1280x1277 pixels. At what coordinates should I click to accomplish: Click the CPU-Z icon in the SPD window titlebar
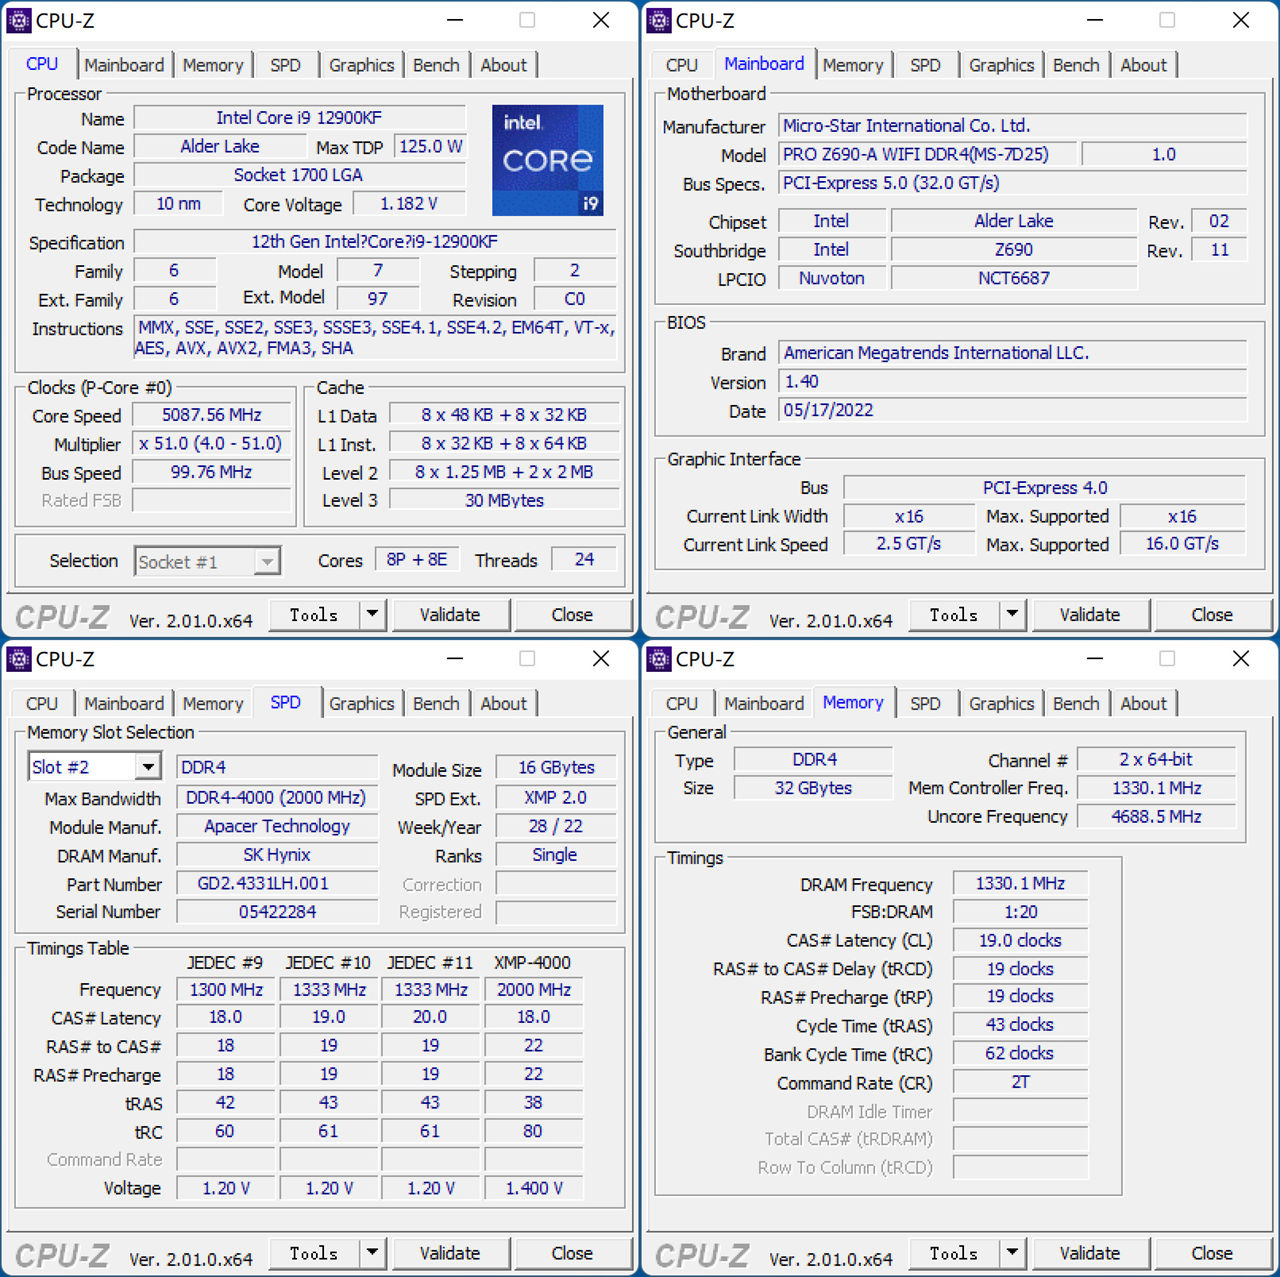[20, 659]
